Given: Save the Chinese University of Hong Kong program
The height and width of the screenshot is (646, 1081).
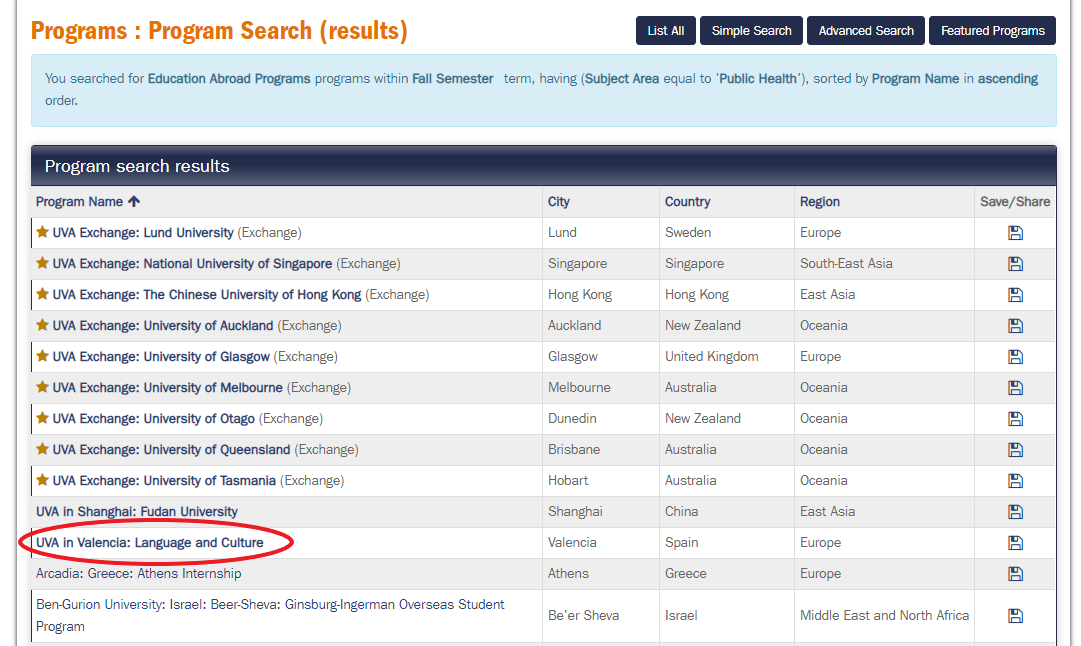Looking at the screenshot, I should coord(1015,295).
